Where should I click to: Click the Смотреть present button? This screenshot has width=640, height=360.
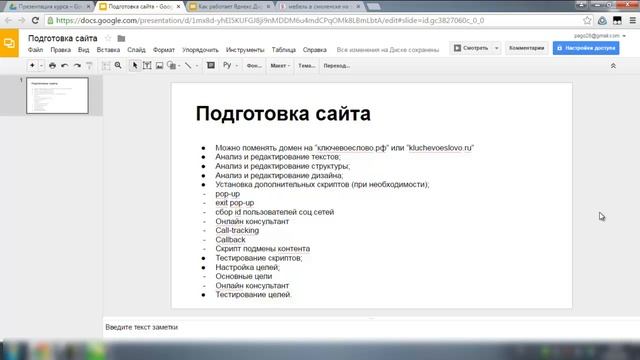[x=471, y=48]
